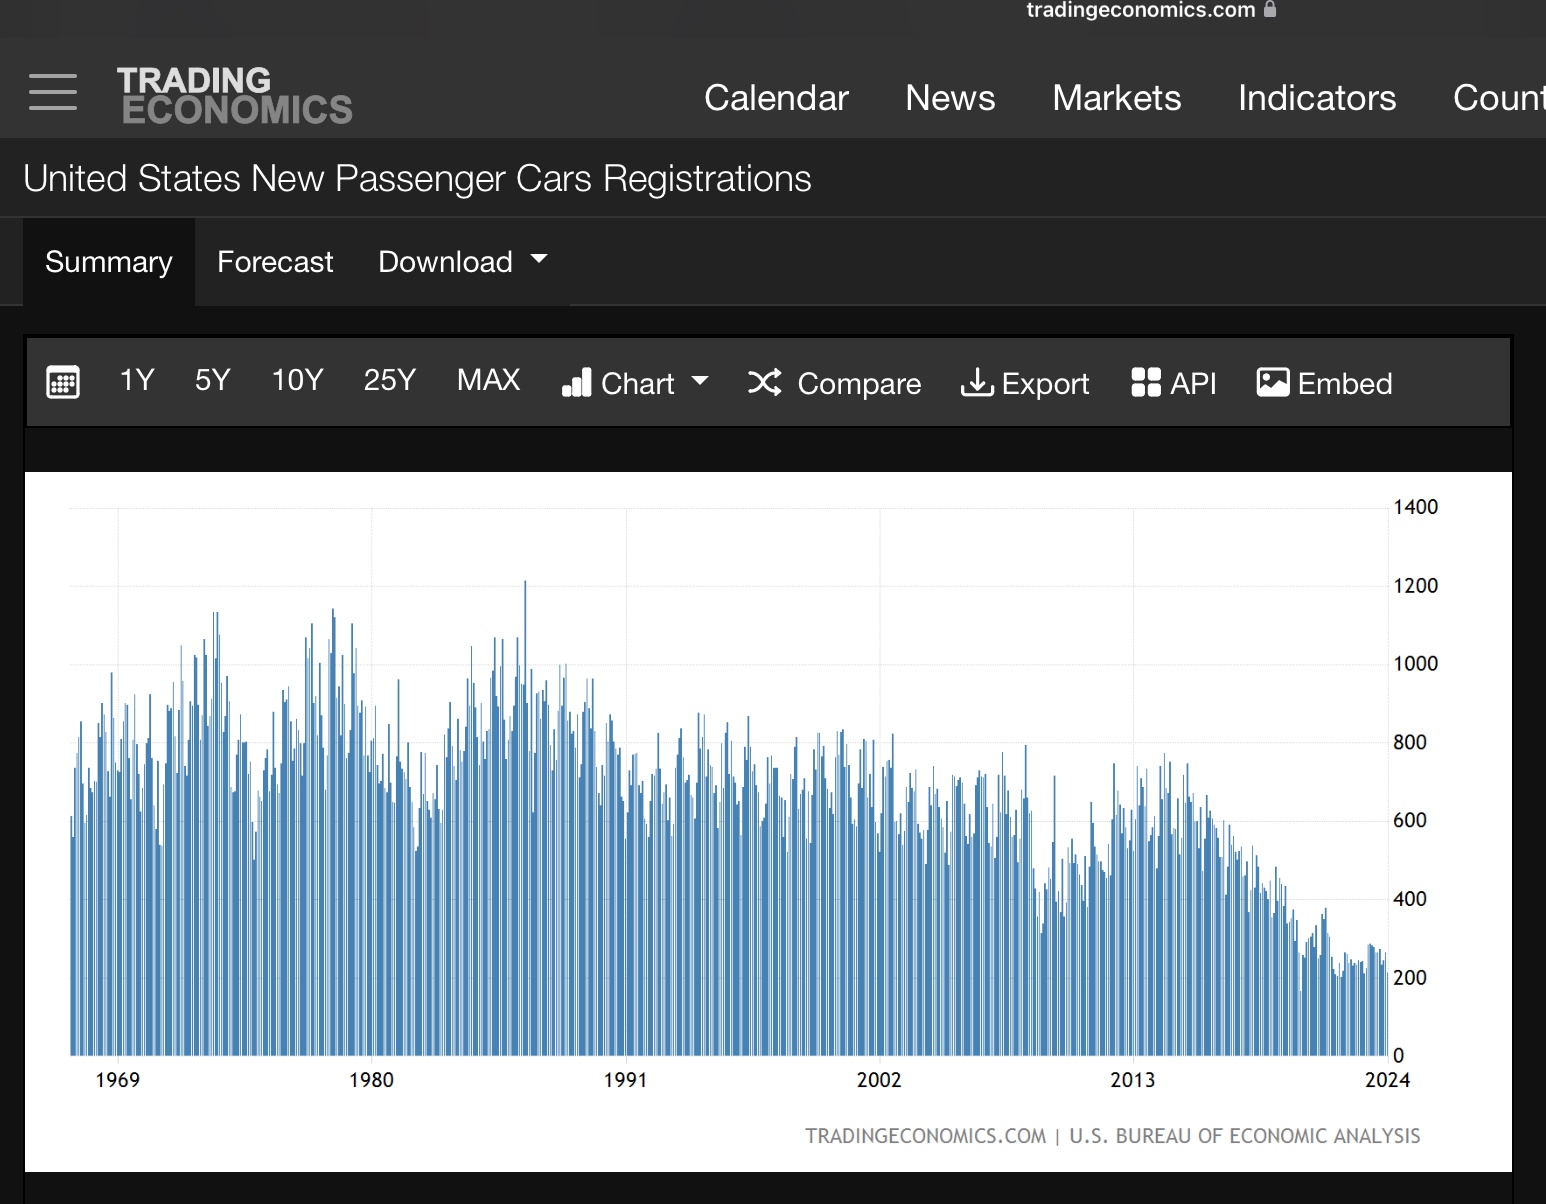Viewport: 1546px width, 1204px height.
Task: Click the 1991 x-axis label
Action: tap(625, 1080)
